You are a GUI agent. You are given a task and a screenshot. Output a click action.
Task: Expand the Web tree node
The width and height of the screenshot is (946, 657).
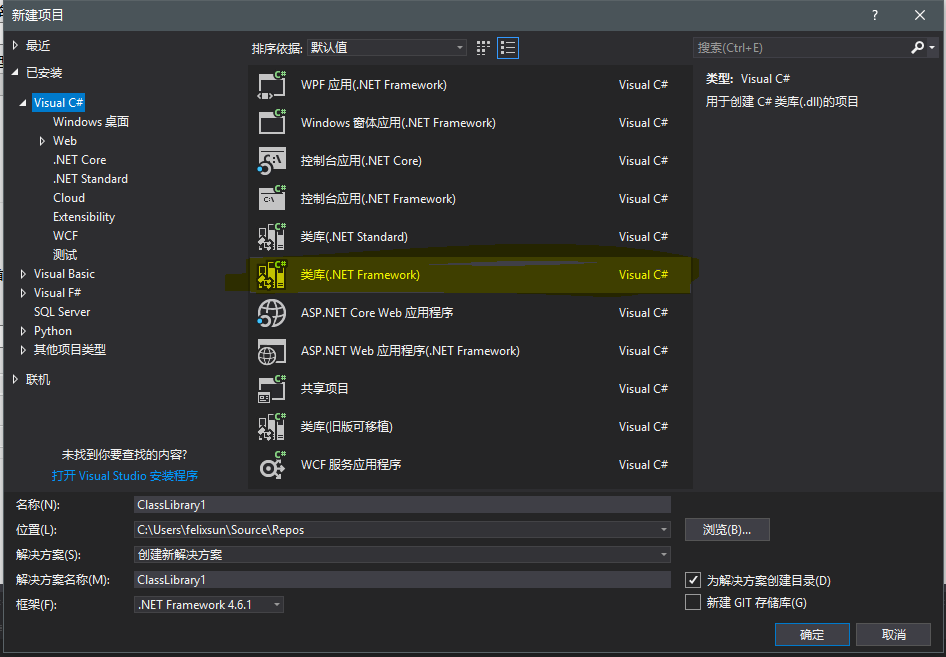click(x=42, y=141)
